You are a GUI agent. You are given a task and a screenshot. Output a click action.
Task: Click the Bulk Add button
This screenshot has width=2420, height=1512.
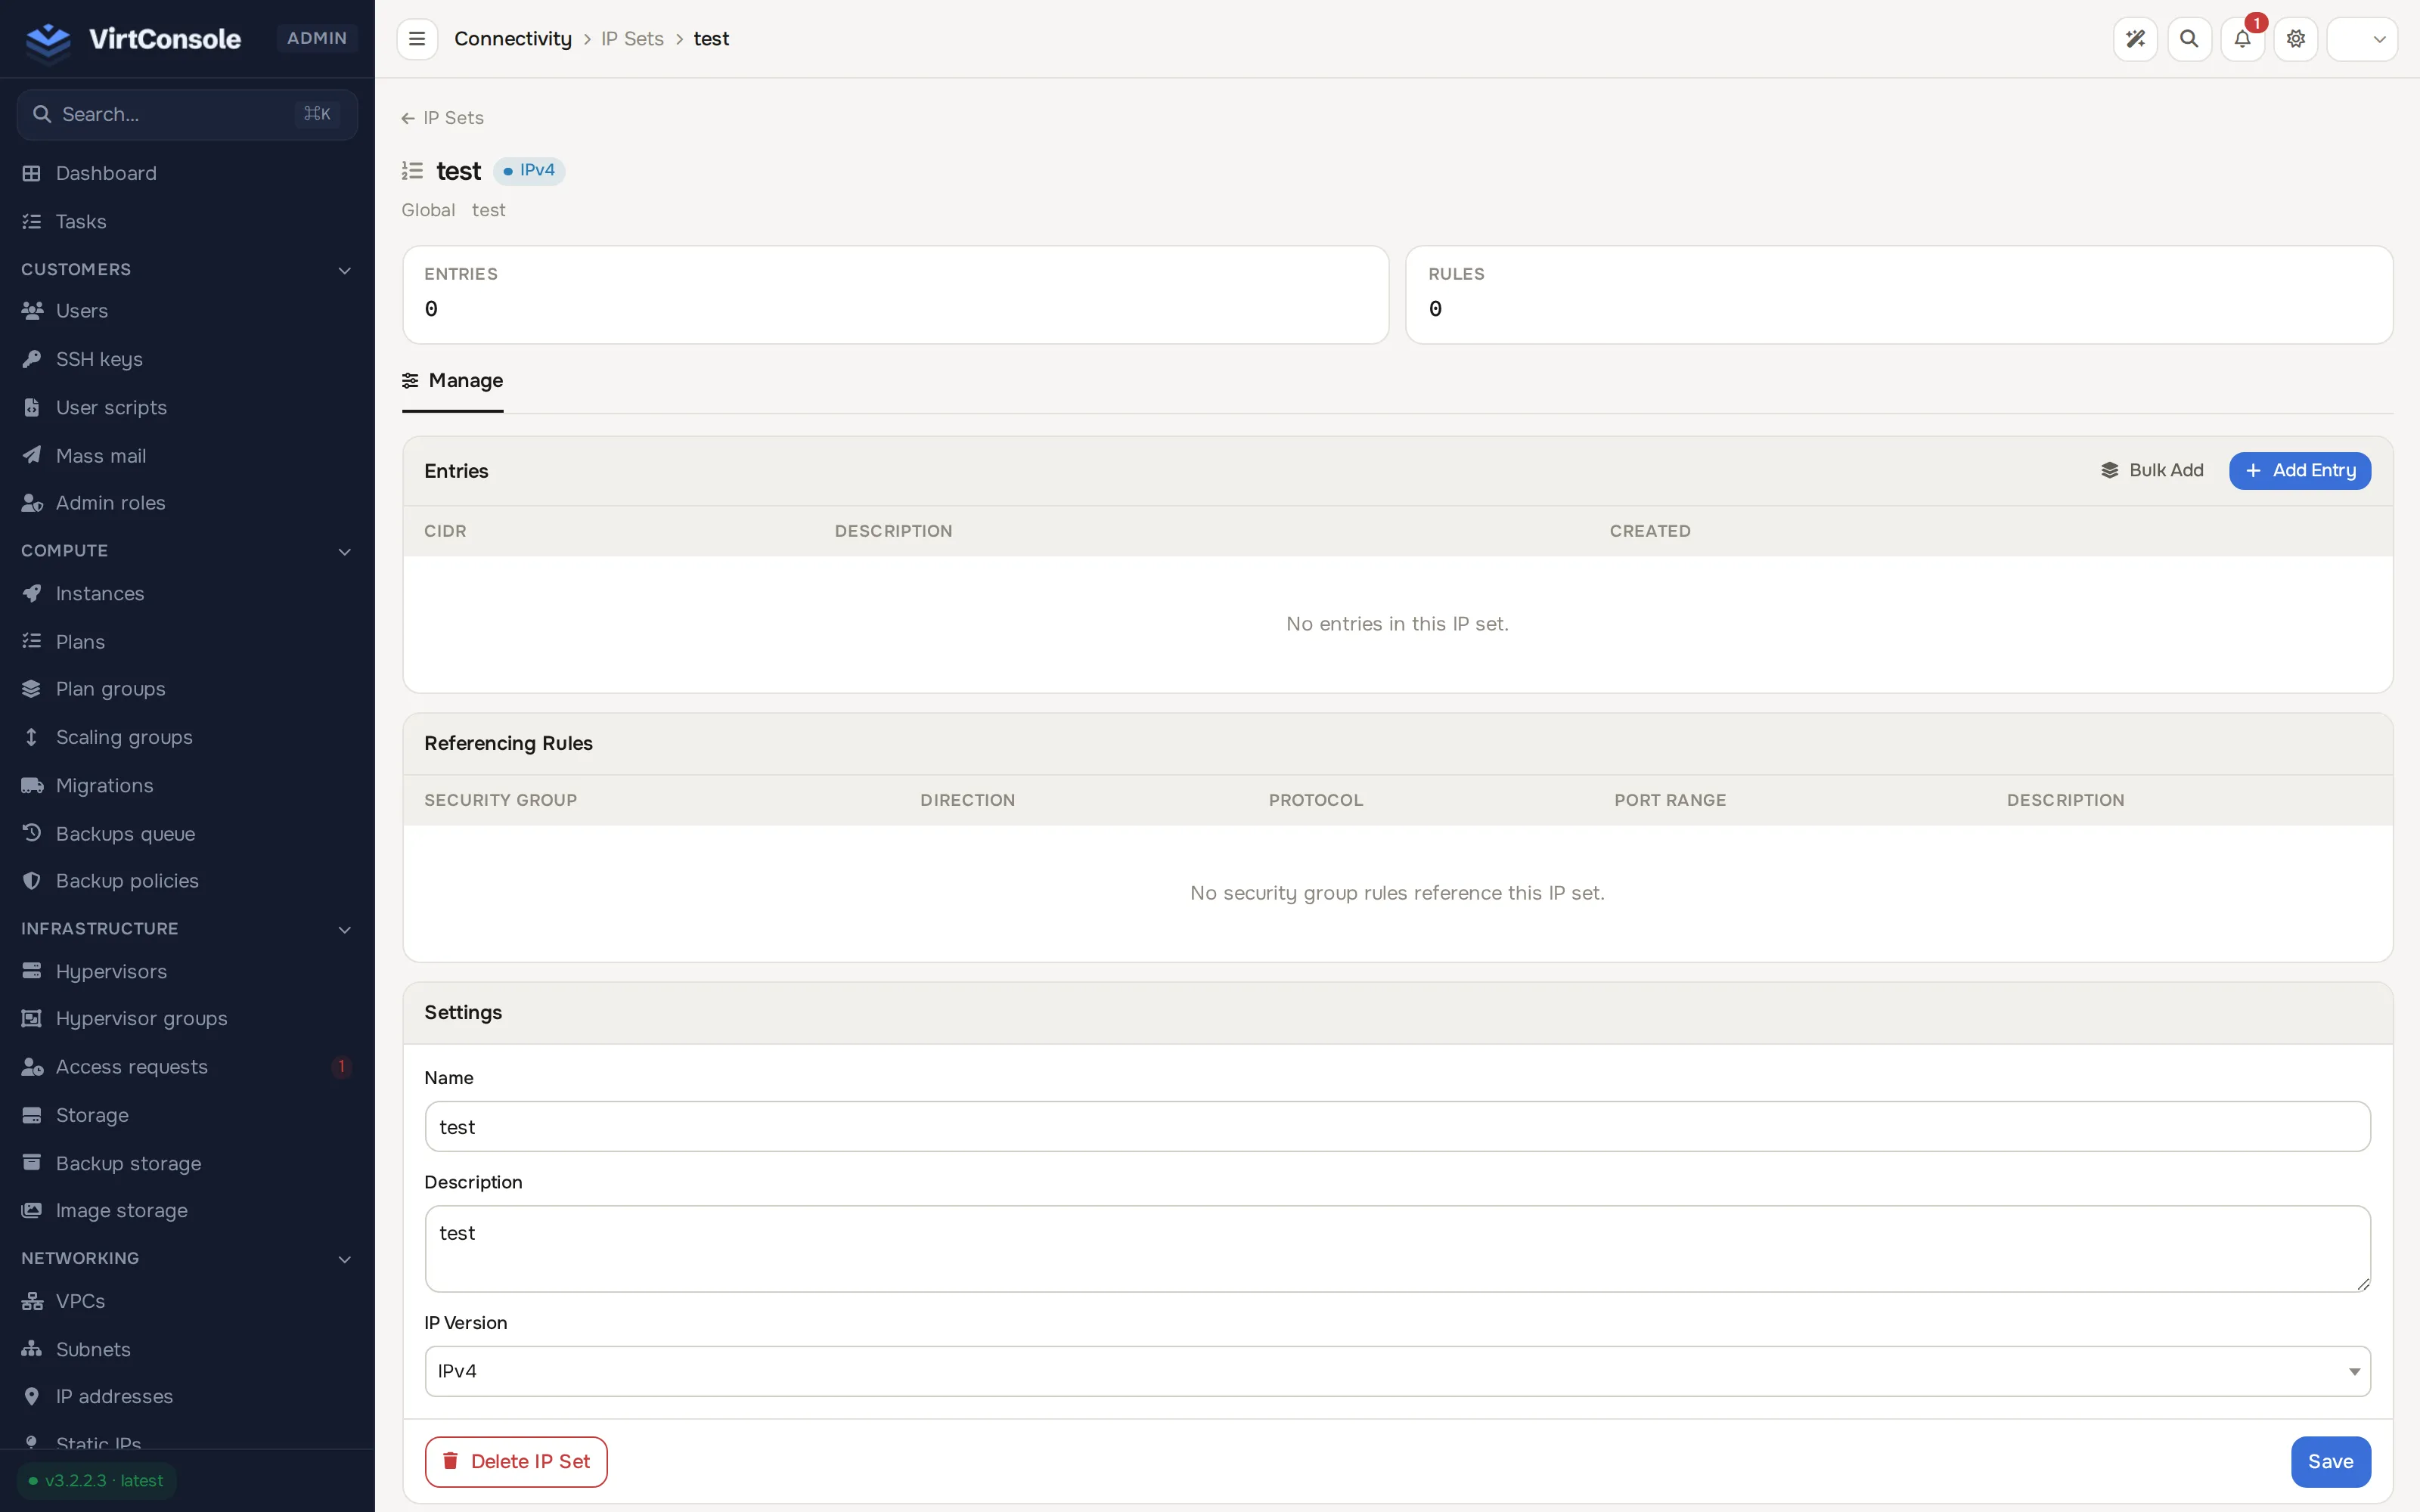tap(2152, 470)
